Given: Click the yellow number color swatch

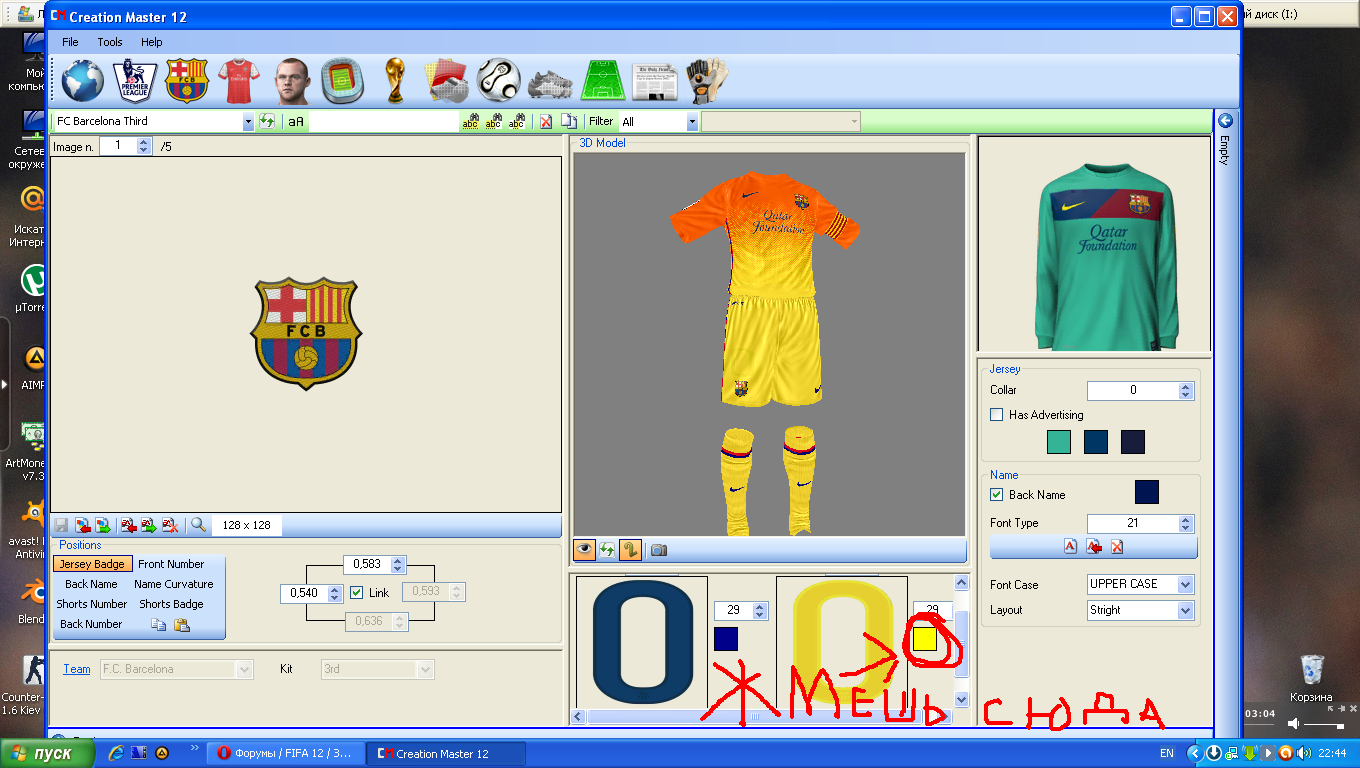Looking at the screenshot, I should point(924,639).
